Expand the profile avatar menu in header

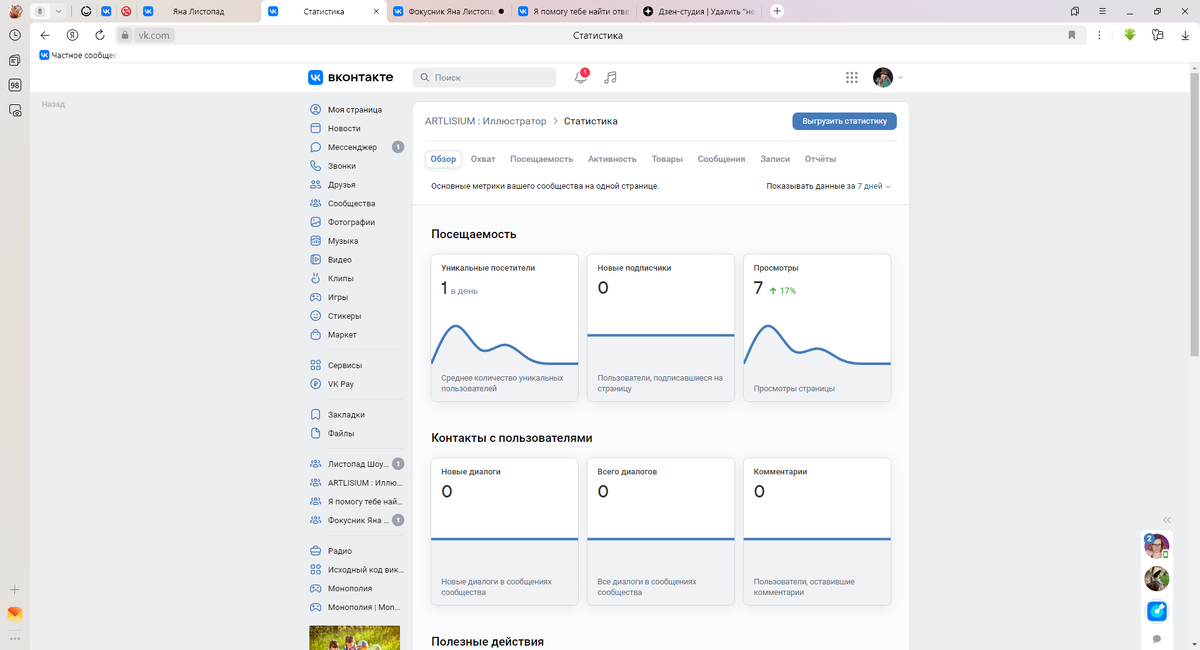[888, 77]
